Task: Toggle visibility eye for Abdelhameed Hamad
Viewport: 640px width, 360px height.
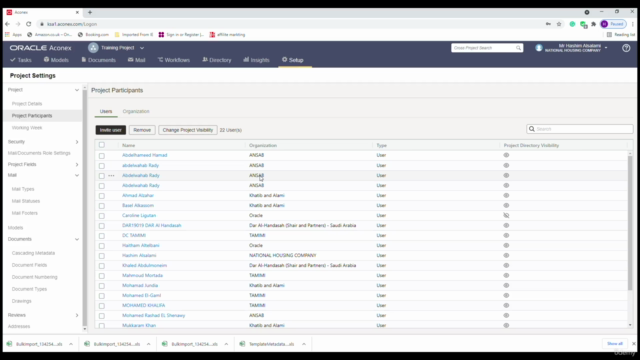Action: click(x=506, y=155)
